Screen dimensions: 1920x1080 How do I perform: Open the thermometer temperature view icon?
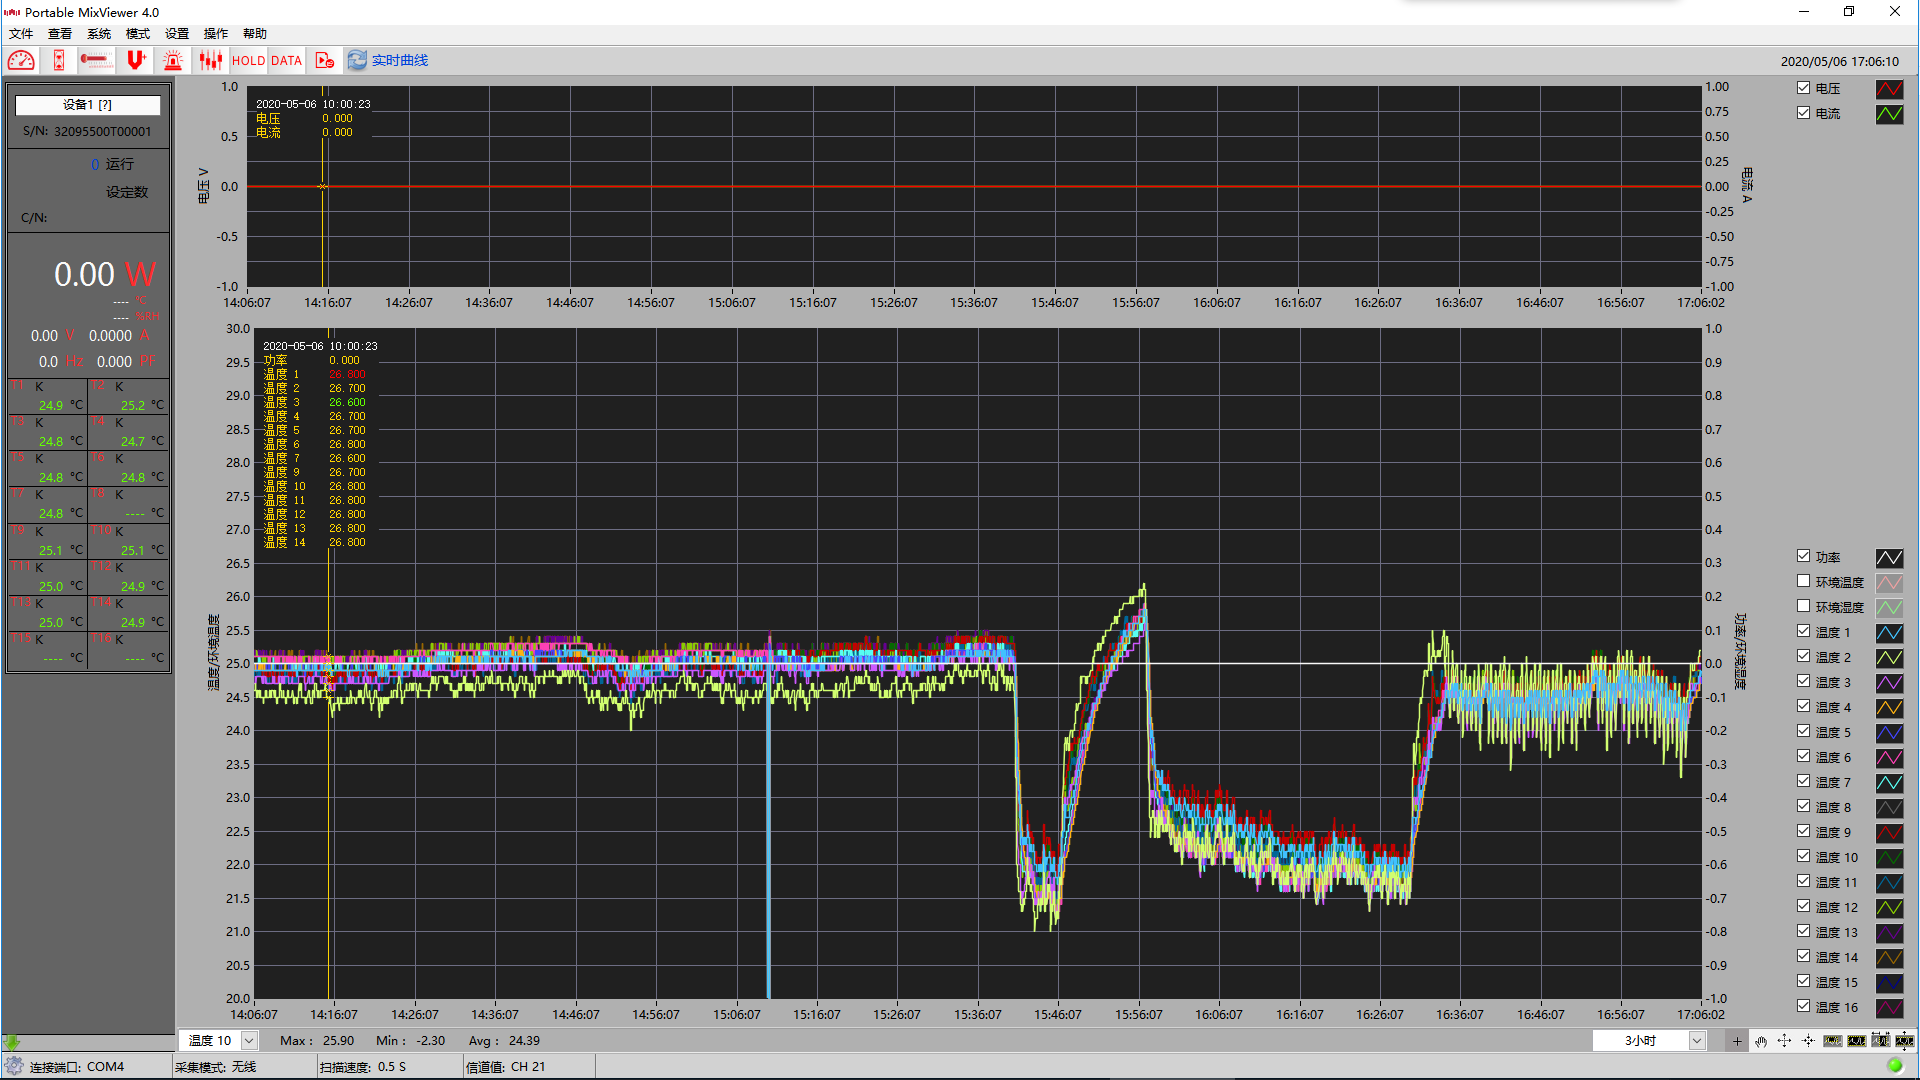[x=96, y=60]
